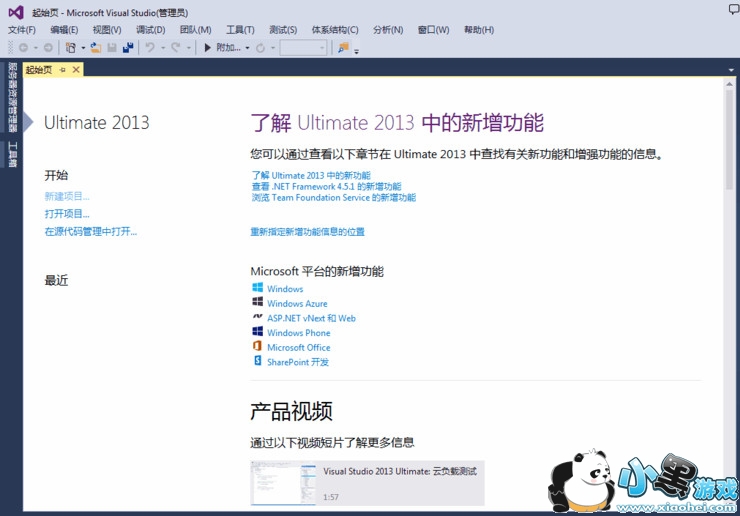The image size is (740, 516).
Task: Click 重新指定新增功能信息的位置 link
Action: [308, 231]
